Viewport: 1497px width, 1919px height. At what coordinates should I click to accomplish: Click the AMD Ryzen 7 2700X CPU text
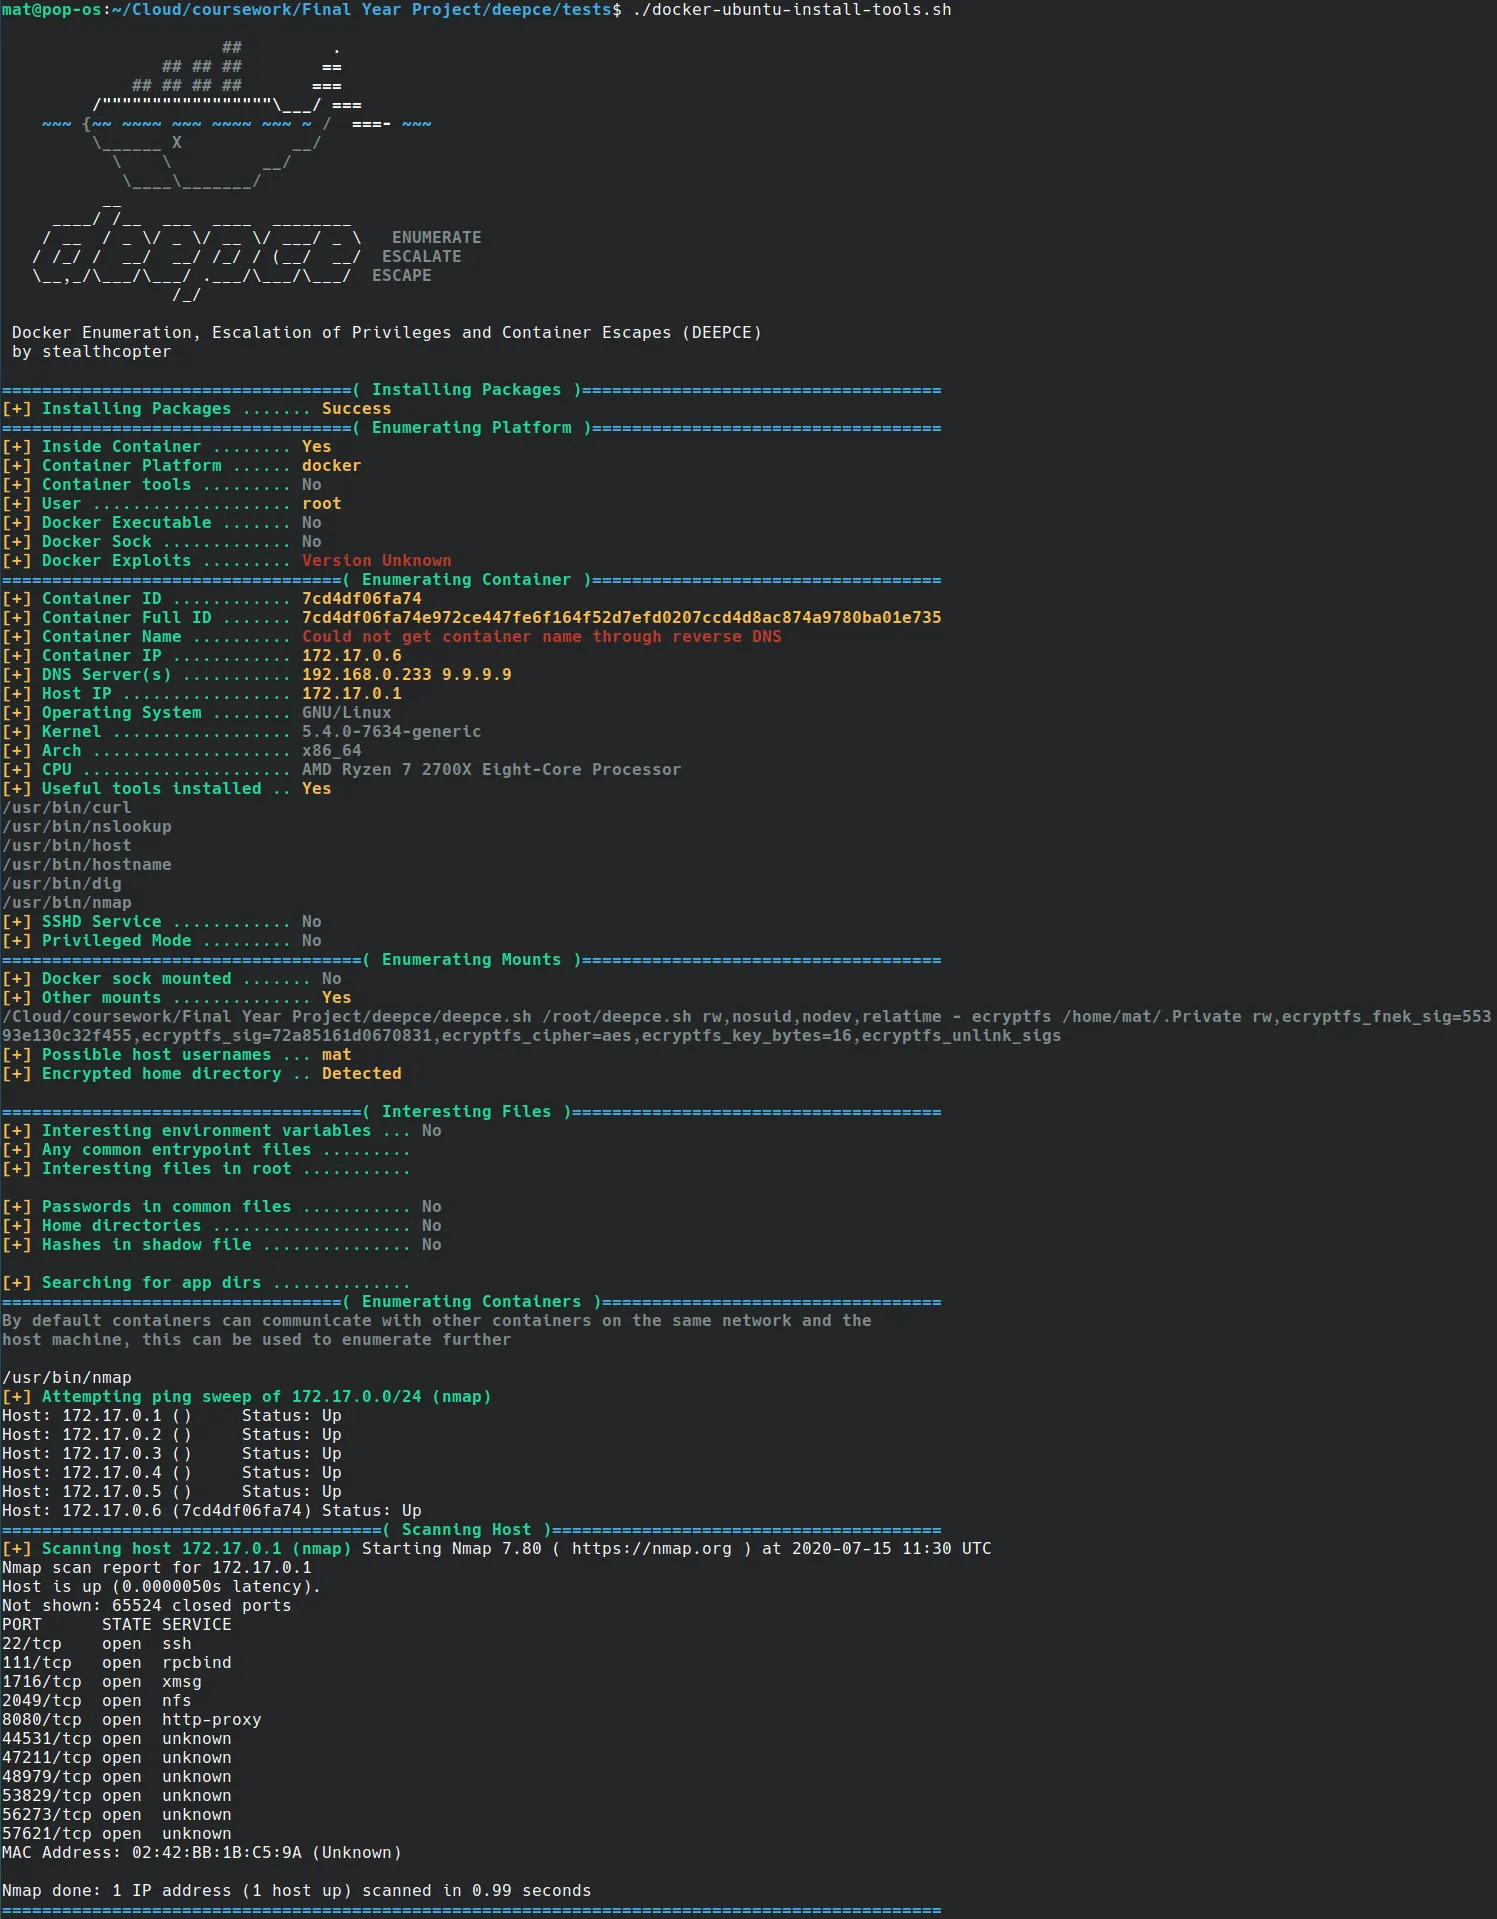click(491, 770)
